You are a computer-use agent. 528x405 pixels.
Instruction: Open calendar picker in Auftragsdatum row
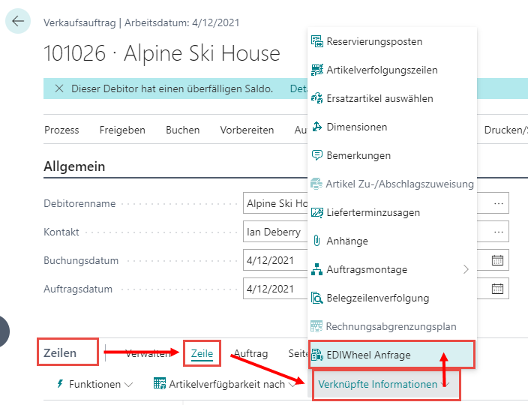(x=497, y=289)
